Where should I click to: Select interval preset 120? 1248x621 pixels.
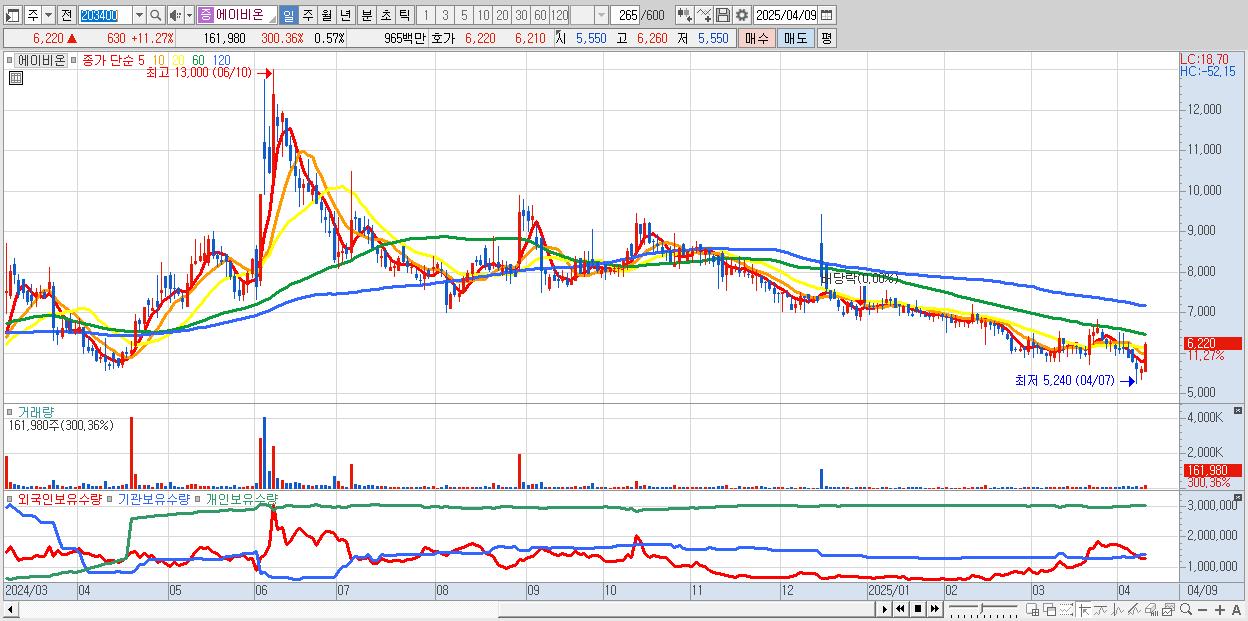(559, 15)
